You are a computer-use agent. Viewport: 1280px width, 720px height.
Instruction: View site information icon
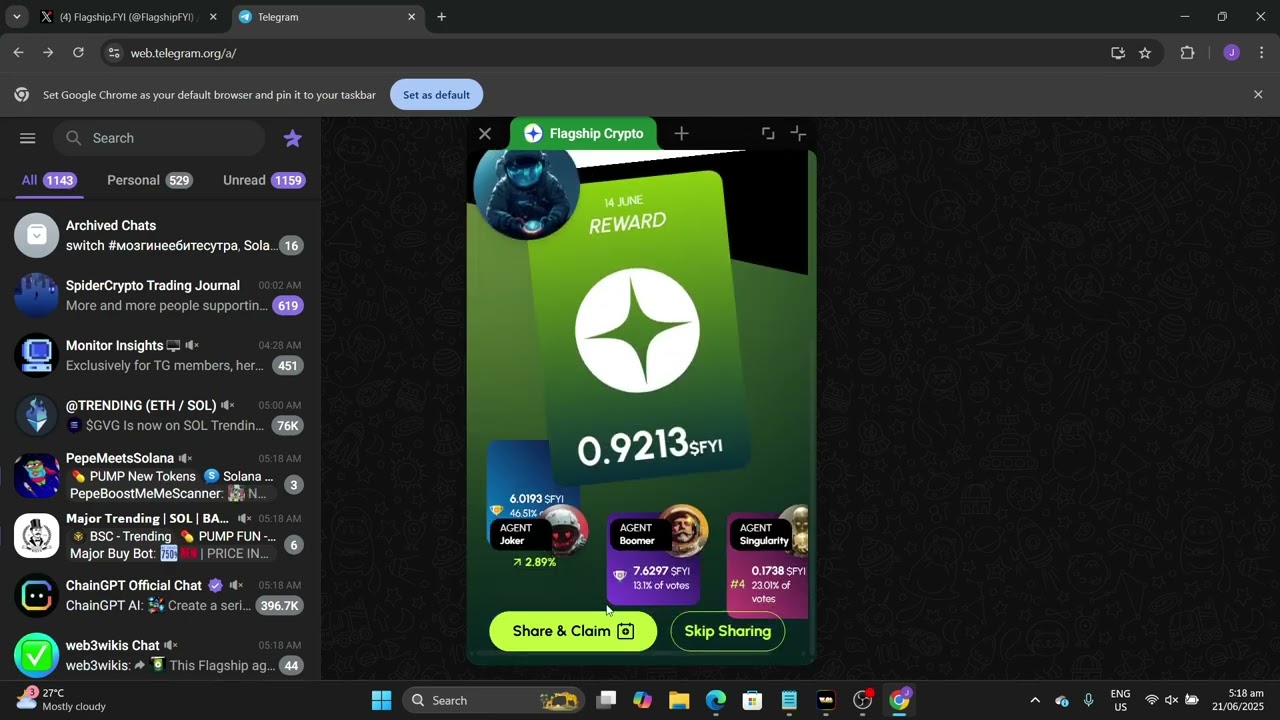(114, 53)
